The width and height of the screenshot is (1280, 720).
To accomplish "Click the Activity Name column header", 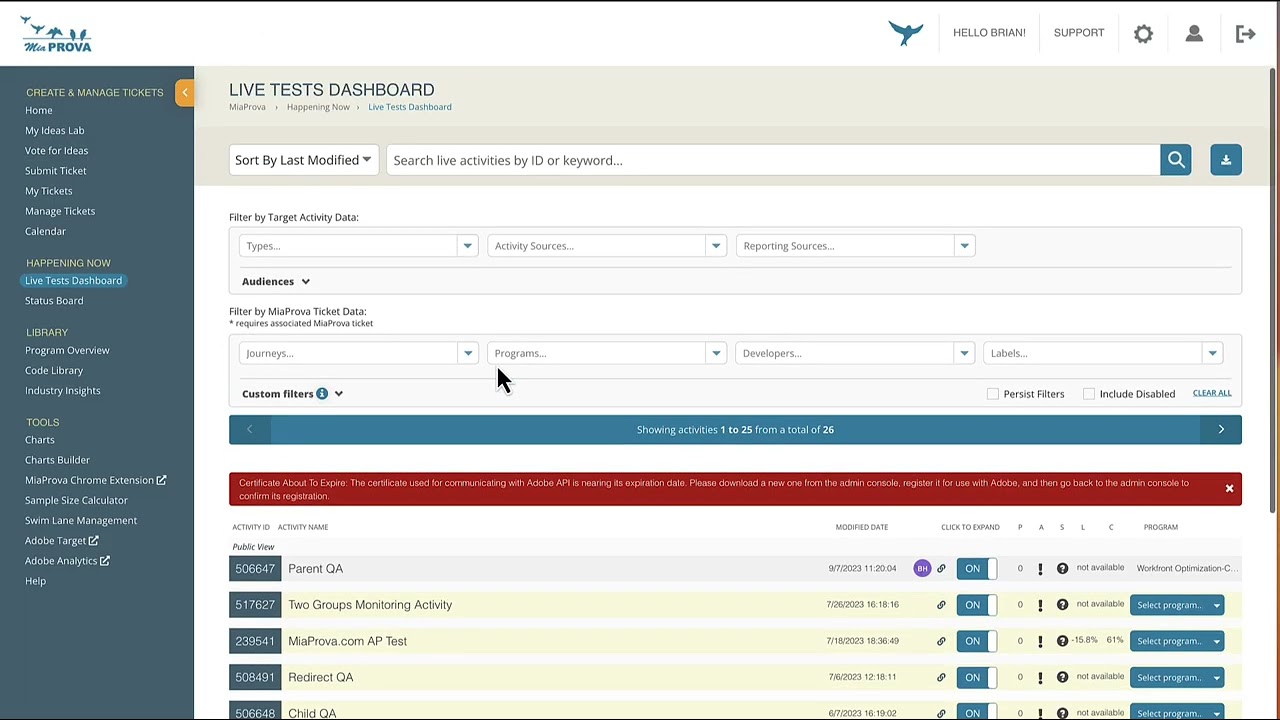I will coord(303,527).
